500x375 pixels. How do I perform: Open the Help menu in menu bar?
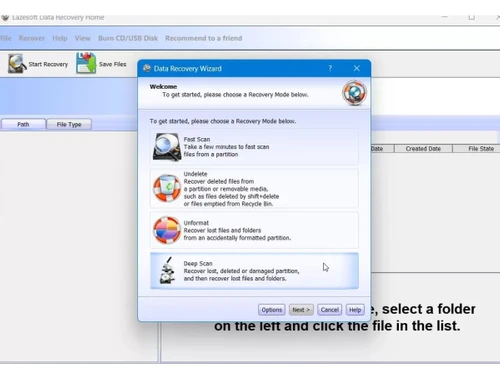click(x=60, y=38)
